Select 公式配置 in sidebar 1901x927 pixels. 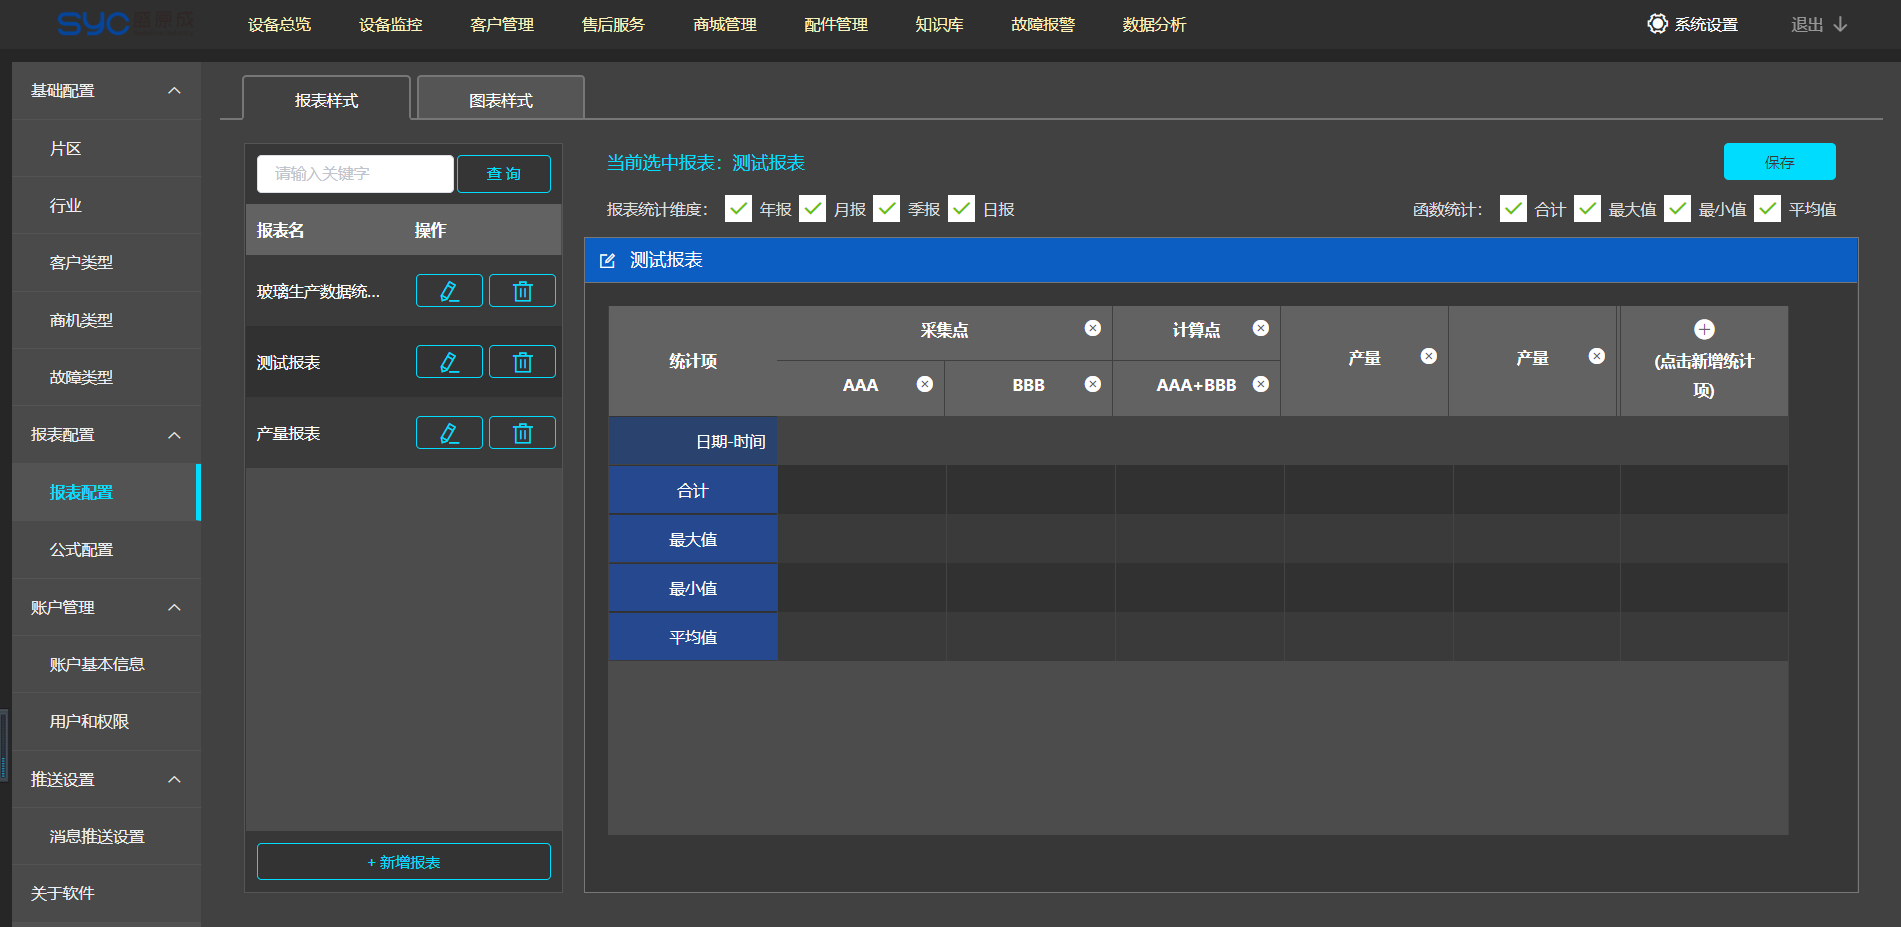[106, 549]
